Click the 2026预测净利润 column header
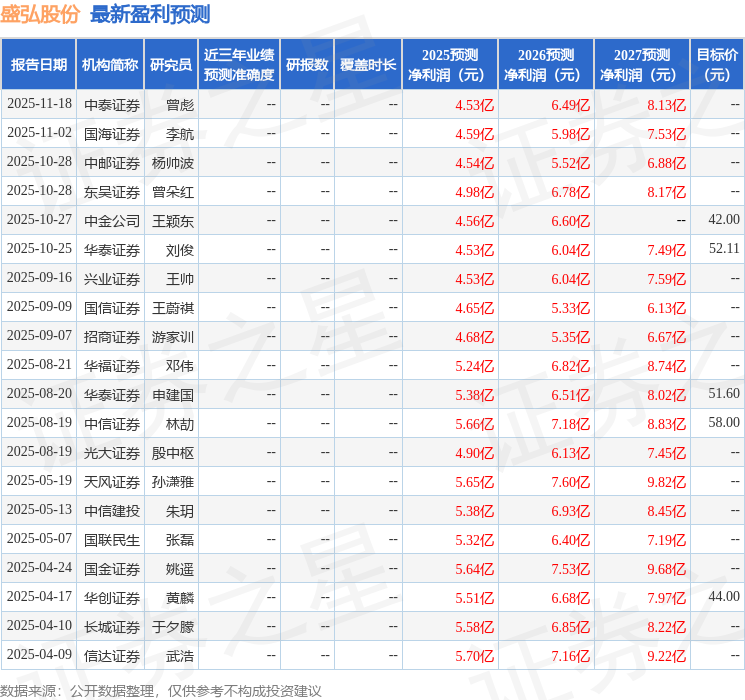 (546, 65)
